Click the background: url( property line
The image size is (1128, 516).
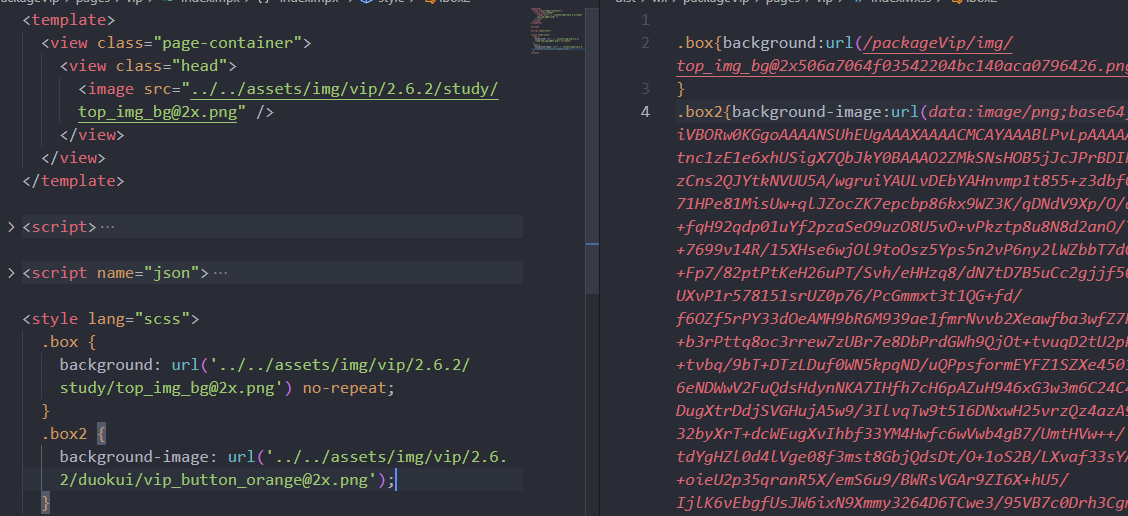point(265,366)
